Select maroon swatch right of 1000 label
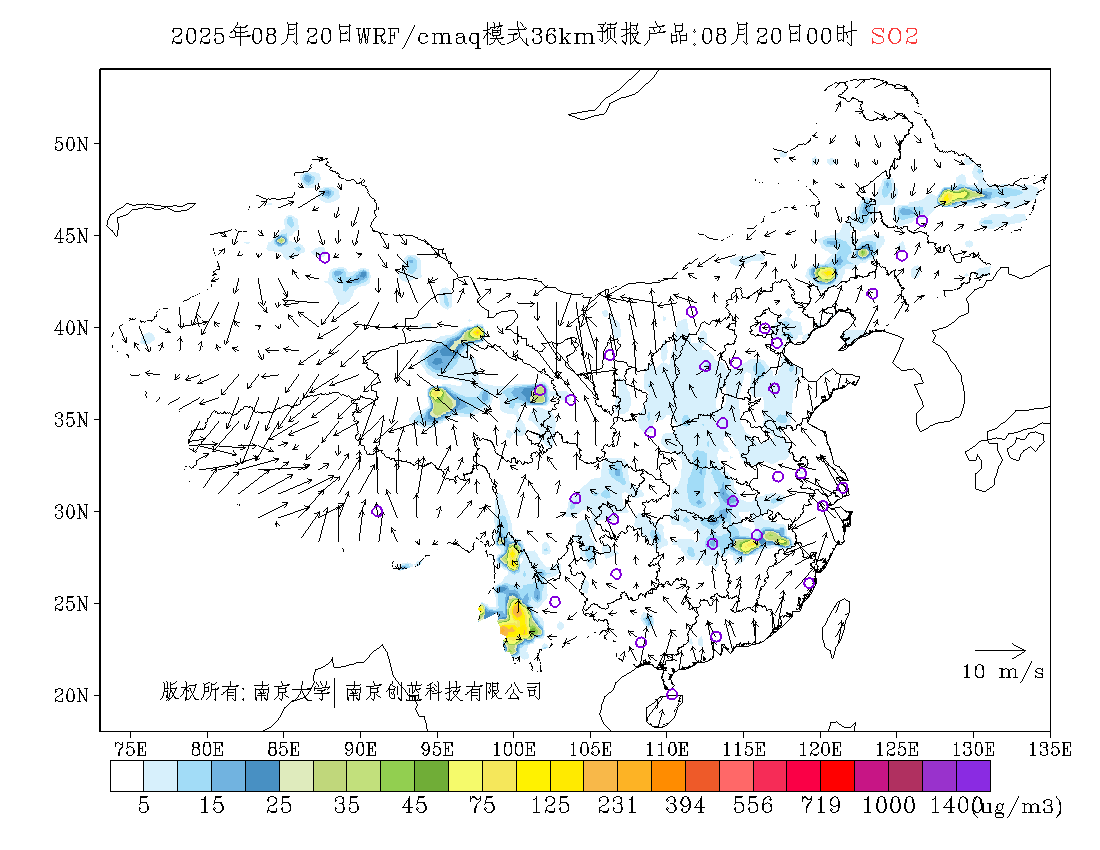 [905, 776]
